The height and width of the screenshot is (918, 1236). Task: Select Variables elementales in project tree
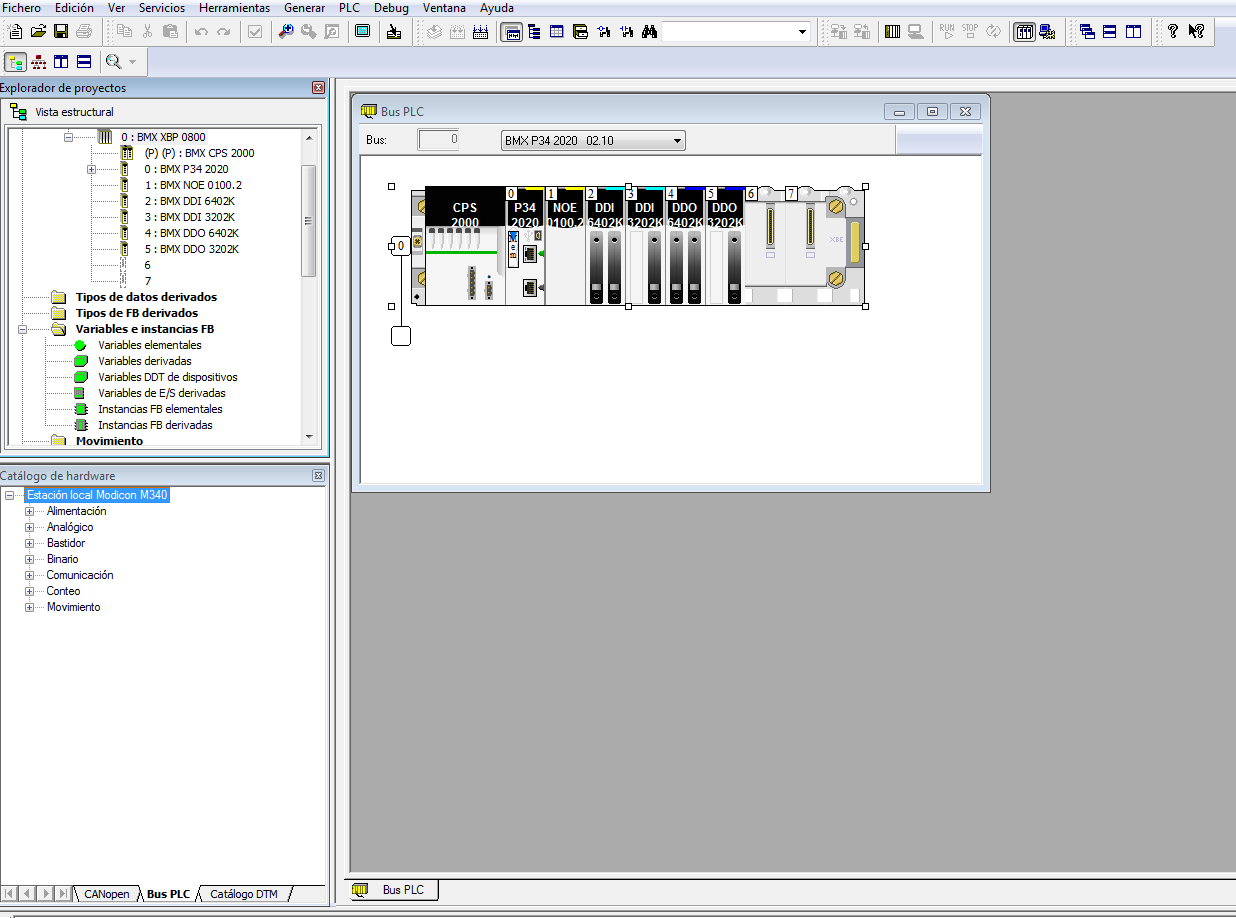pyautogui.click(x=149, y=345)
